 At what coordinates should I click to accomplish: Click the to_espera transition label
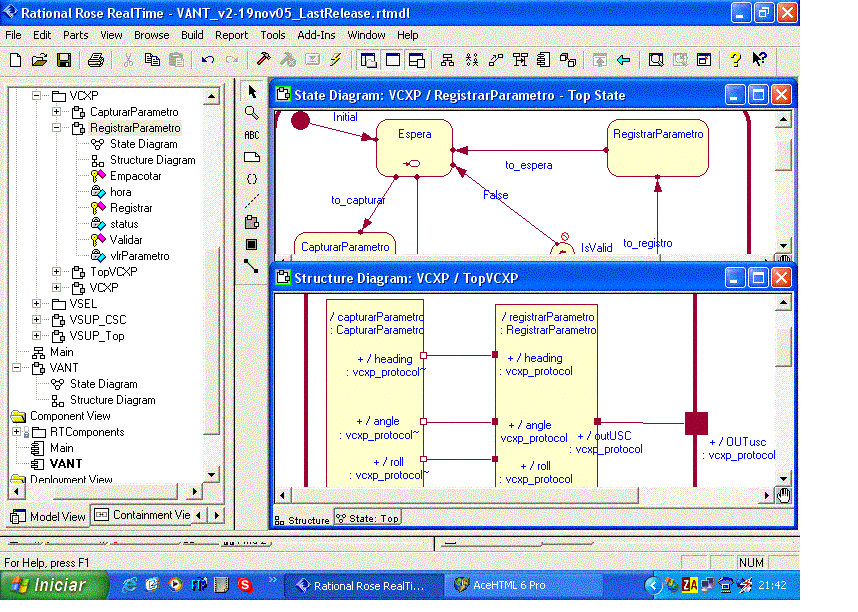(x=528, y=165)
